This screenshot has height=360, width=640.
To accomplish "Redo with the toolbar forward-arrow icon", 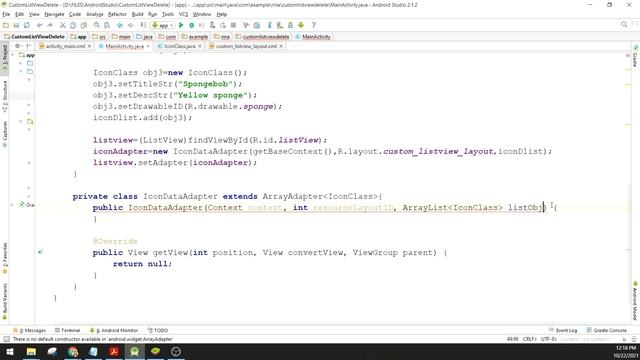I will 50,25.
